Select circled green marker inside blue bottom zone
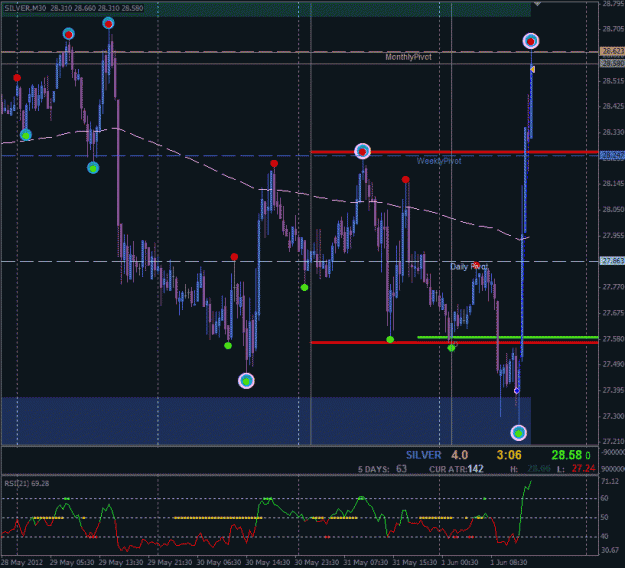 coord(519,432)
